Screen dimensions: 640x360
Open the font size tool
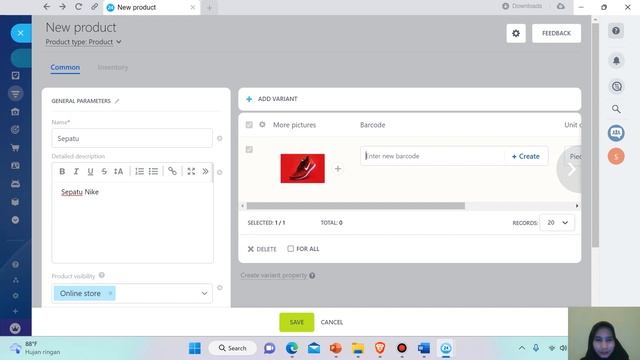pos(118,171)
